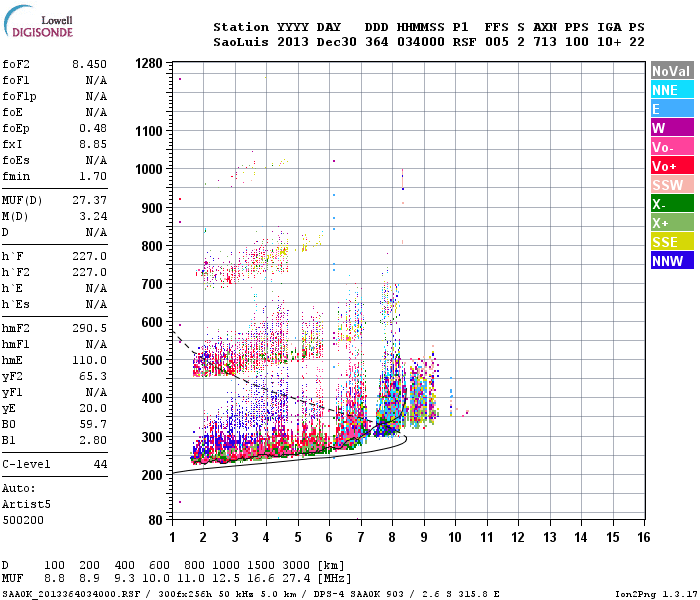This screenshot has width=700, height=600.
Task: Select the NNE cyan legend swatch
Action: tap(672, 90)
